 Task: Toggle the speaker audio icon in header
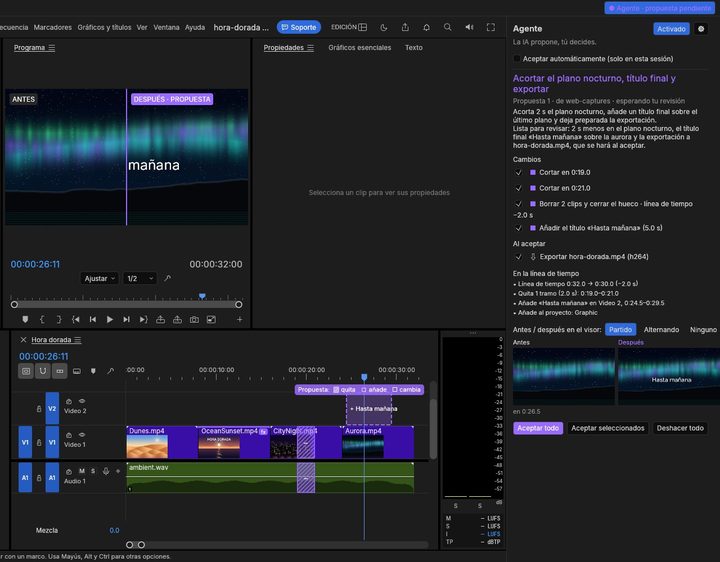coord(469,27)
